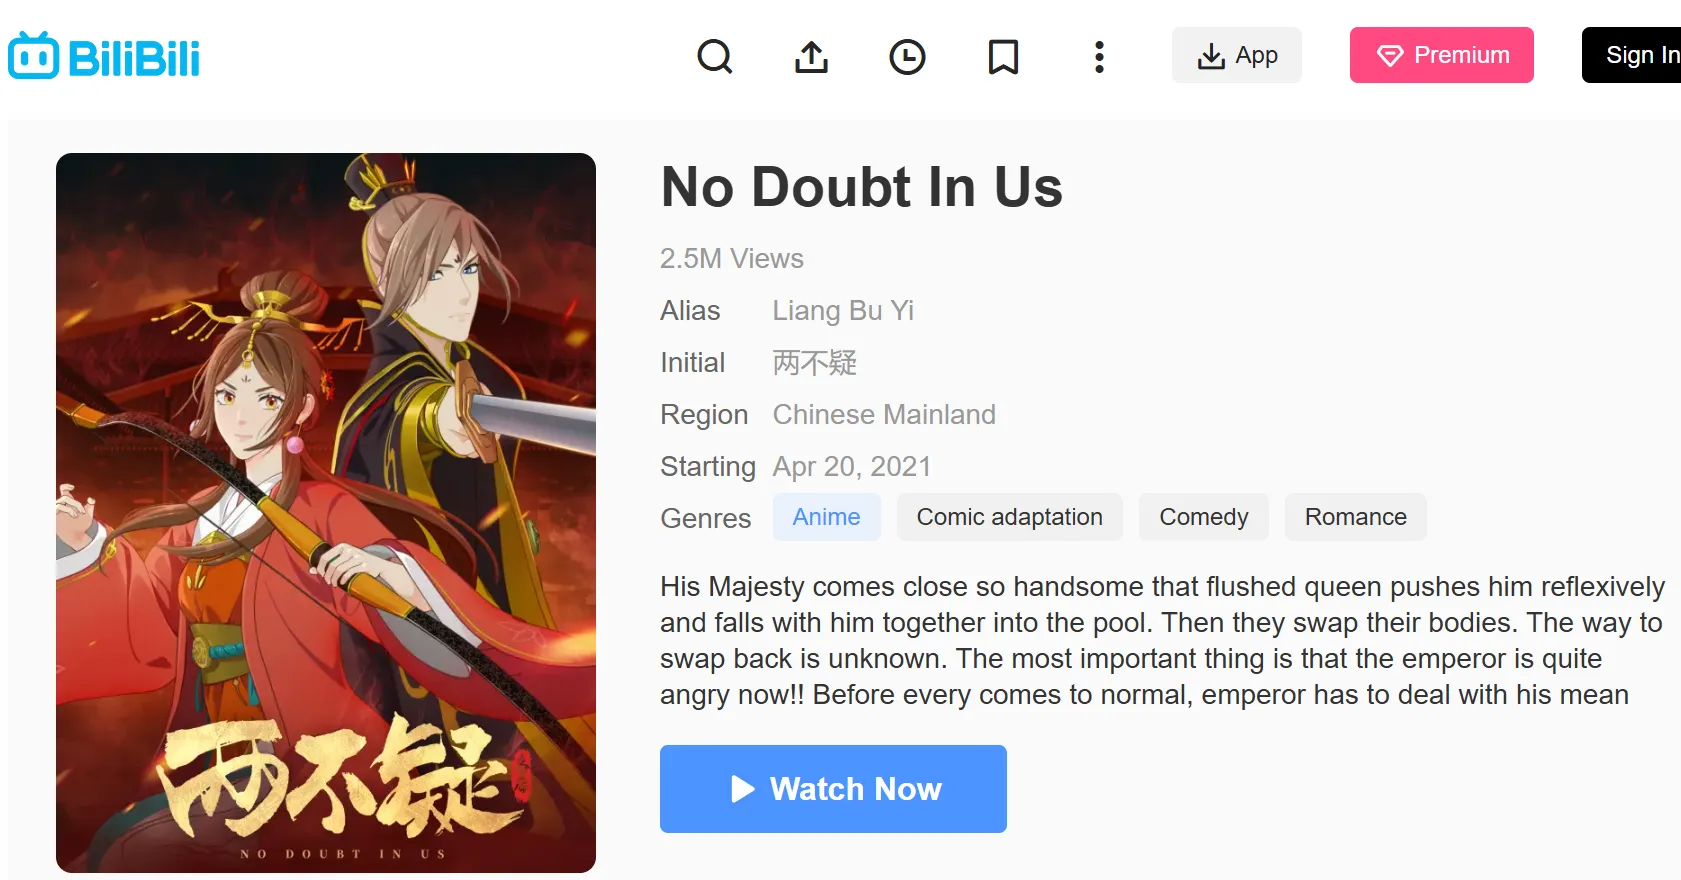Click the download arrow icon beside App
The image size is (1681, 880).
1211,56
